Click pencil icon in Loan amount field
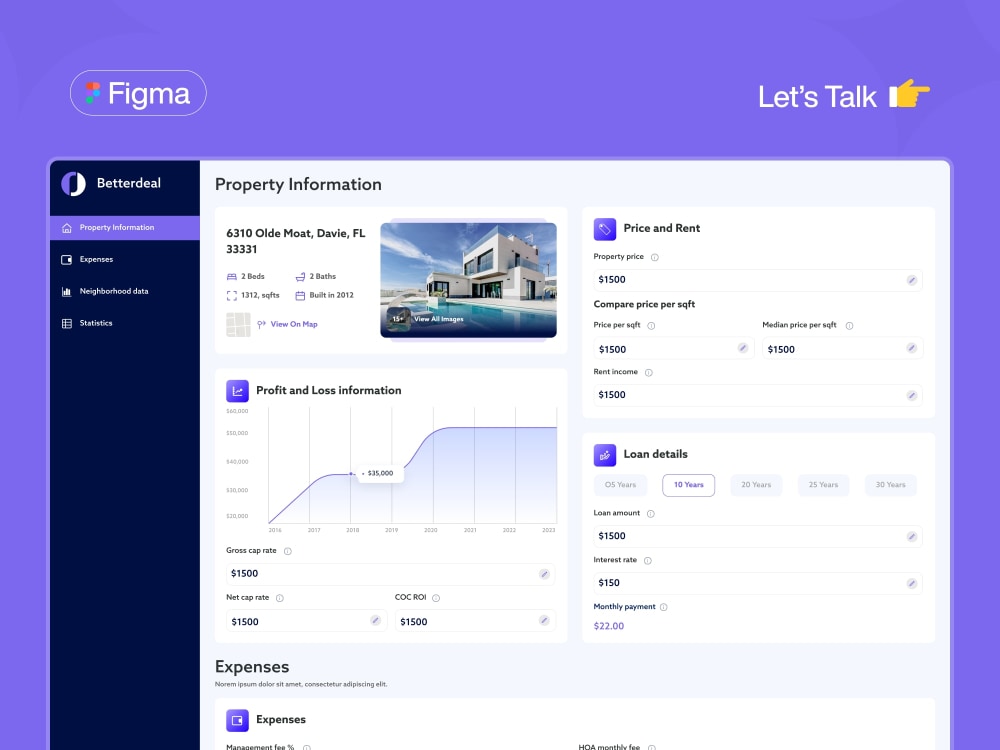This screenshot has height=750, width=1000. click(911, 536)
